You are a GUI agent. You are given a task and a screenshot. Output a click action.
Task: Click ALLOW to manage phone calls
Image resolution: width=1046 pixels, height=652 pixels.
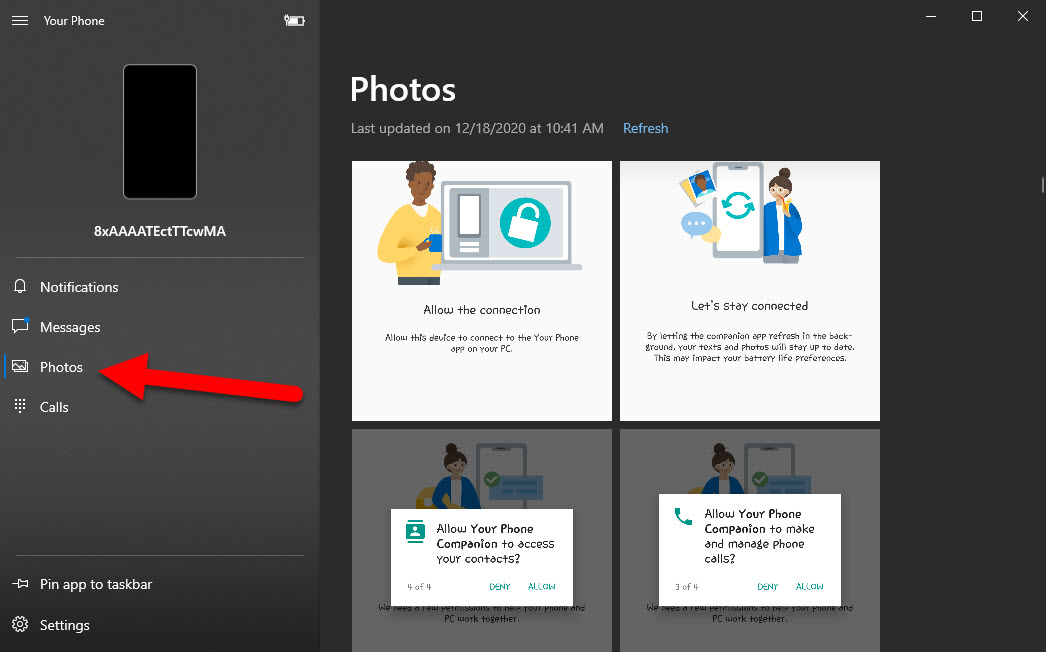810,587
